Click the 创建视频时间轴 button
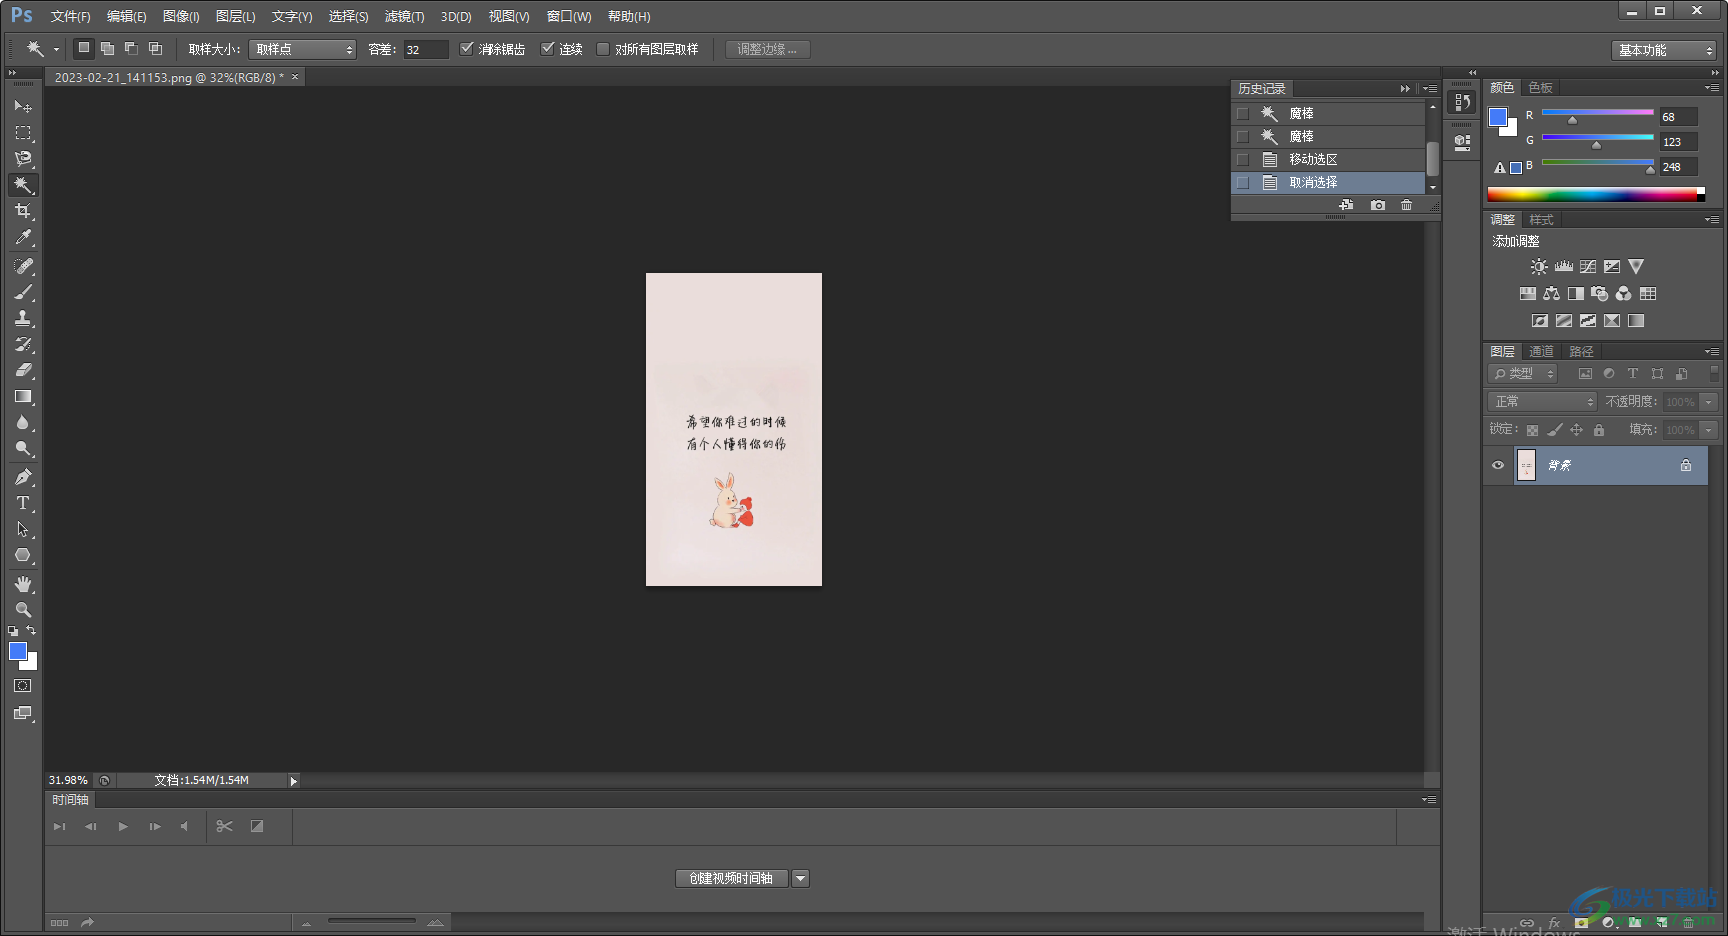Image resolution: width=1728 pixels, height=936 pixels. click(732, 878)
